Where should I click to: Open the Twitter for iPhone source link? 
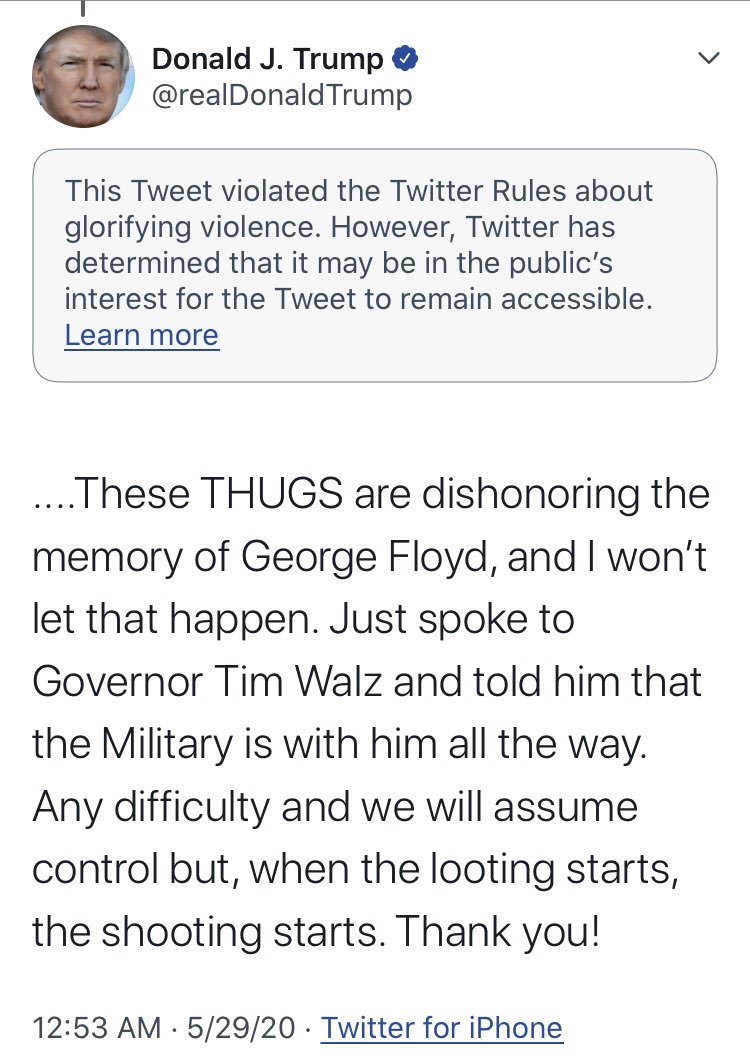pyautogui.click(x=442, y=1027)
